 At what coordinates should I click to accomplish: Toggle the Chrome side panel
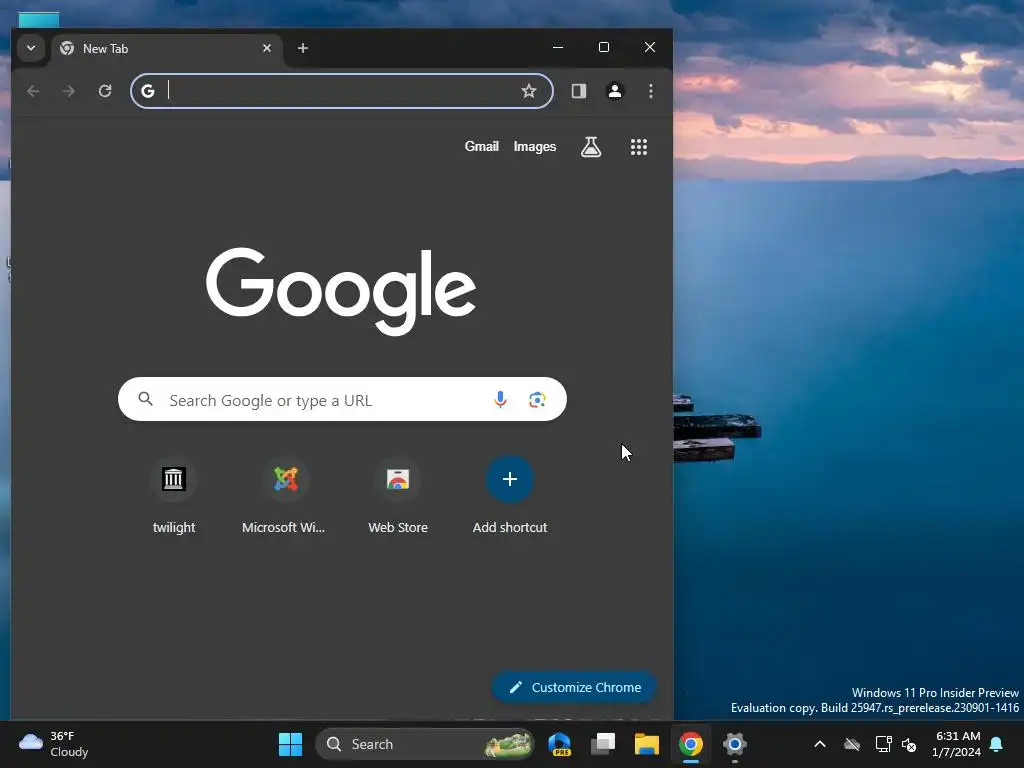click(579, 91)
